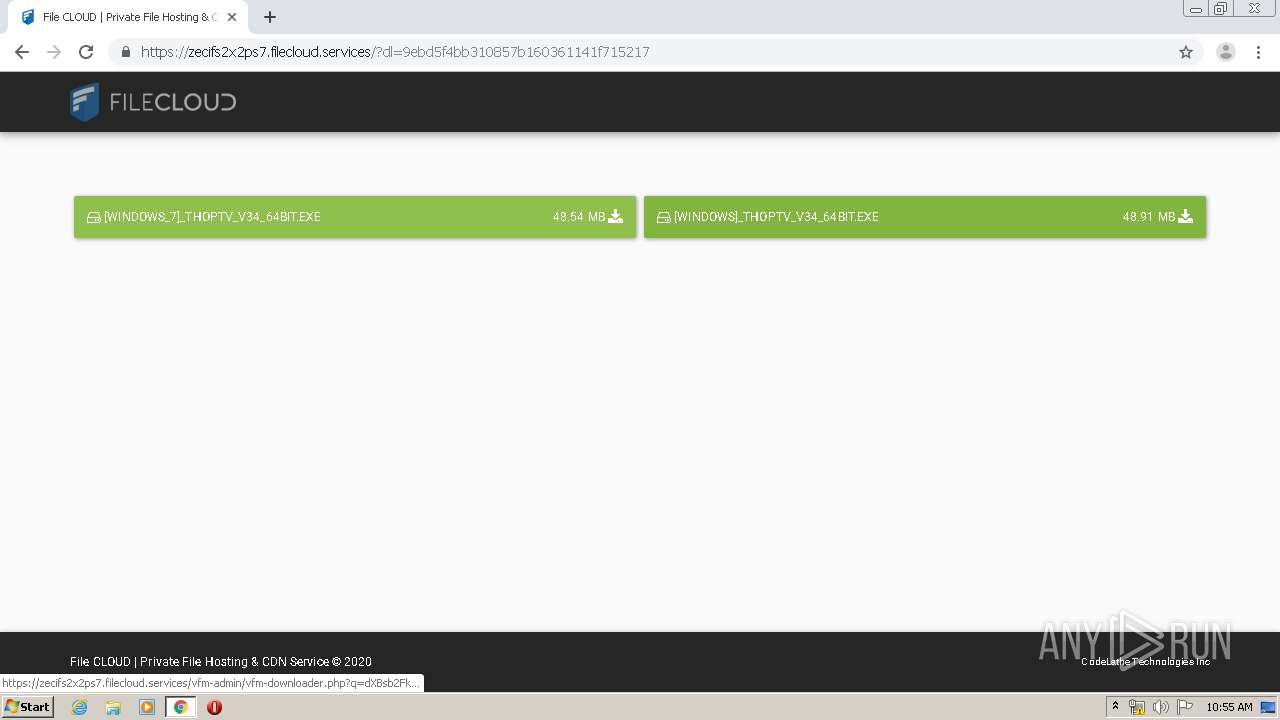Screen dimensions: 1280x720
Task: View site security lock information
Action: [x=125, y=52]
